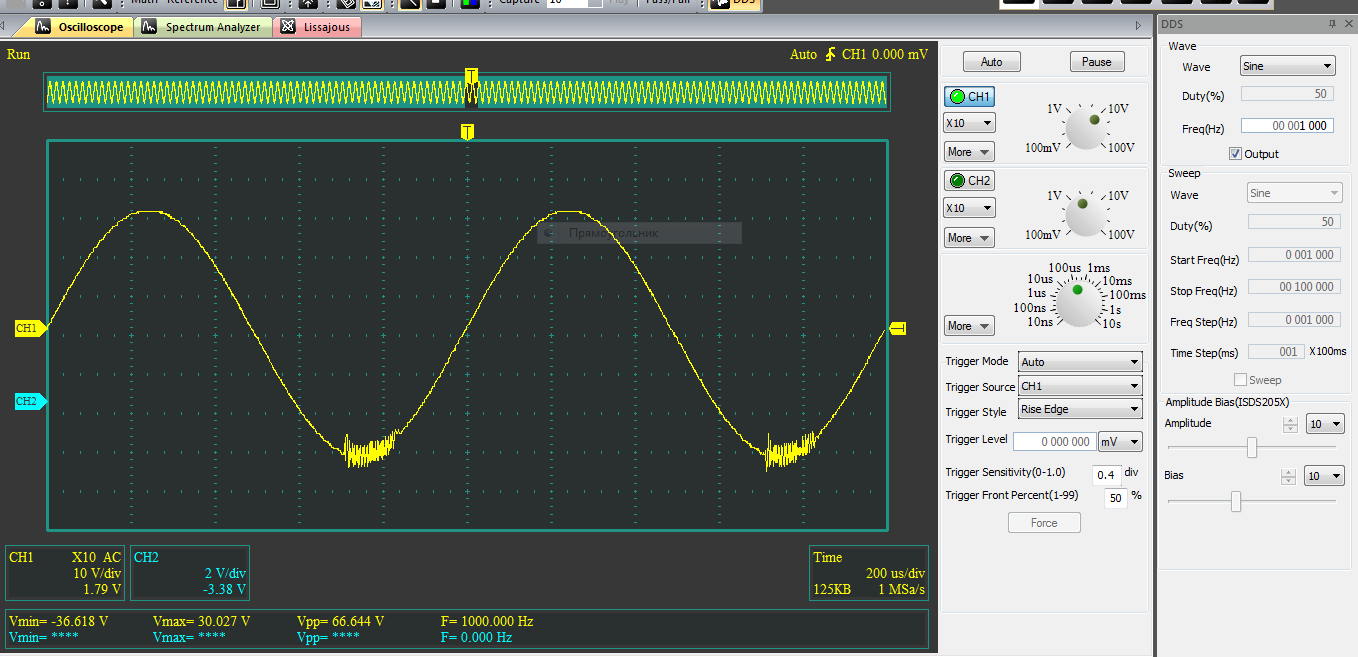Click the yellow CH1 ground level marker
The height and width of the screenshot is (657, 1358).
pos(29,328)
